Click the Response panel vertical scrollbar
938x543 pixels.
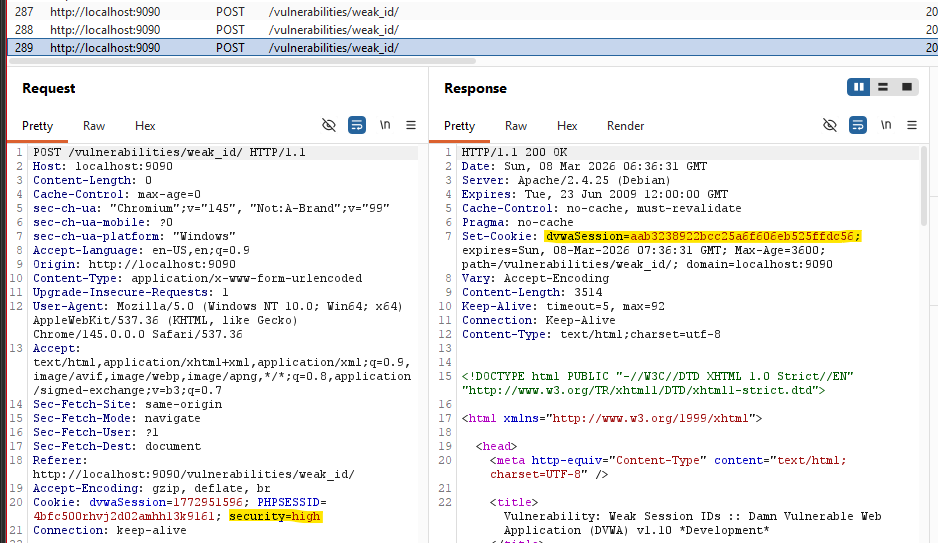click(924, 185)
